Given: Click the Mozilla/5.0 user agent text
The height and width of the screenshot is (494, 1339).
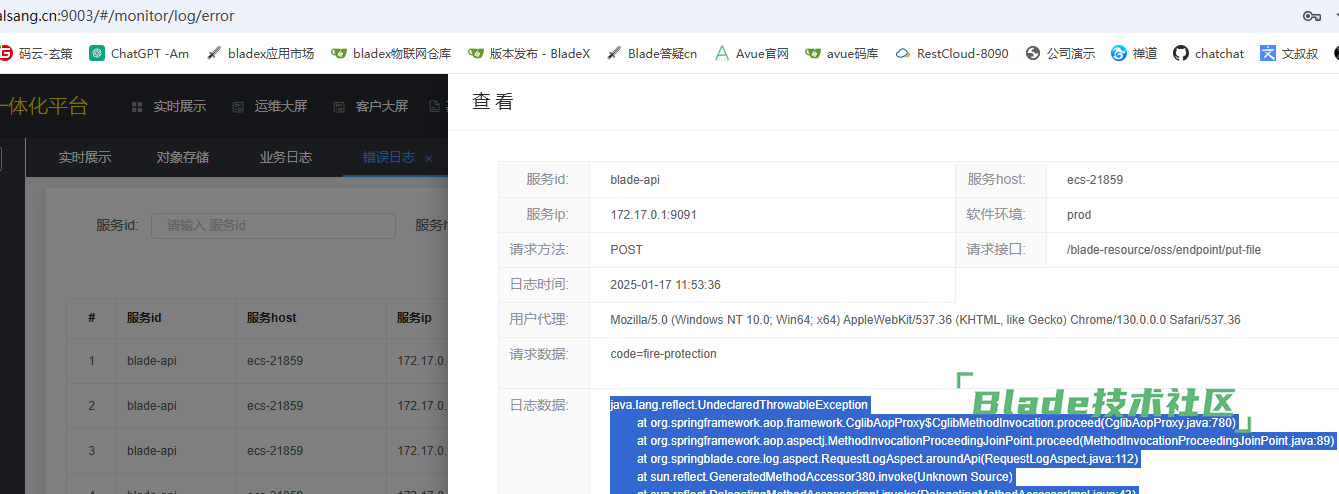Looking at the screenshot, I should pyautogui.click(x=925, y=320).
